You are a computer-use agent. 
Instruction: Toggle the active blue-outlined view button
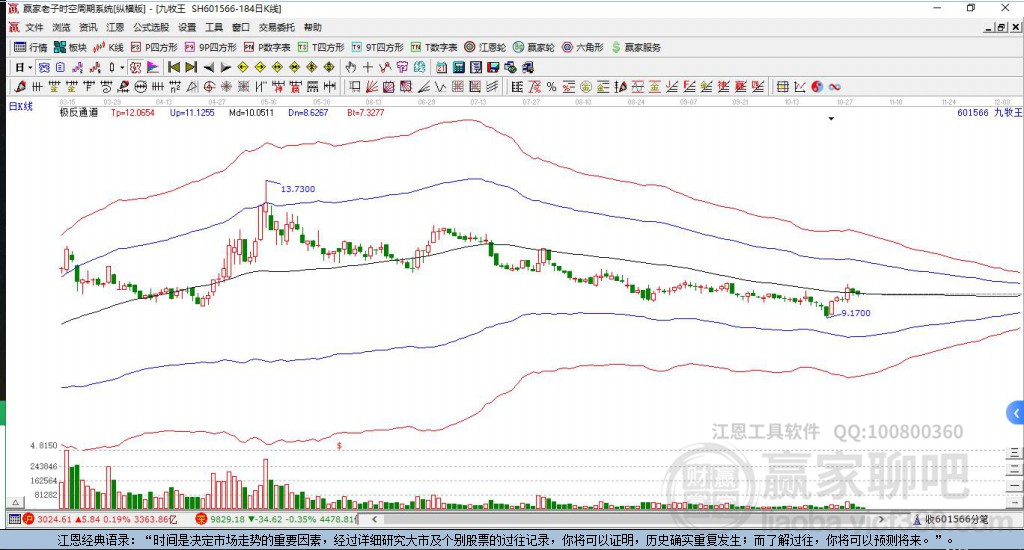(44, 67)
